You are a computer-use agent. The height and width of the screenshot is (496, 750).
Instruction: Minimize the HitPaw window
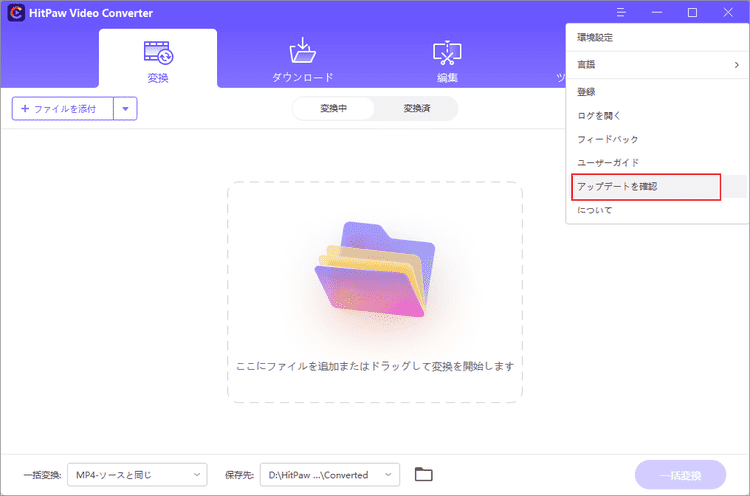click(657, 12)
